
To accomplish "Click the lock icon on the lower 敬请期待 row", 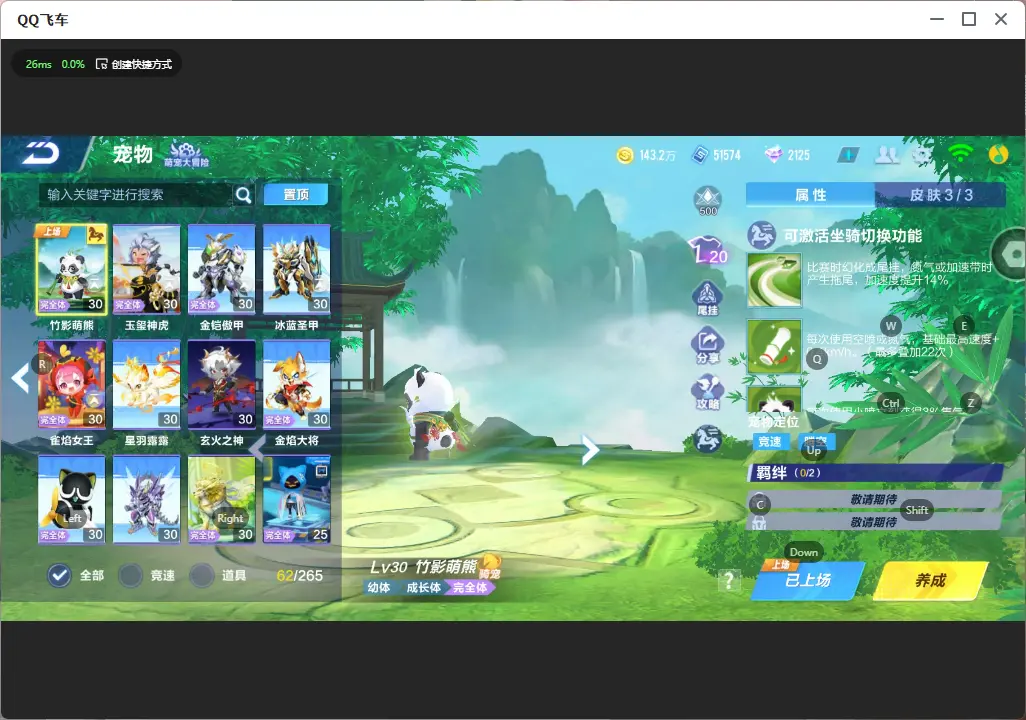I will pyautogui.click(x=759, y=522).
